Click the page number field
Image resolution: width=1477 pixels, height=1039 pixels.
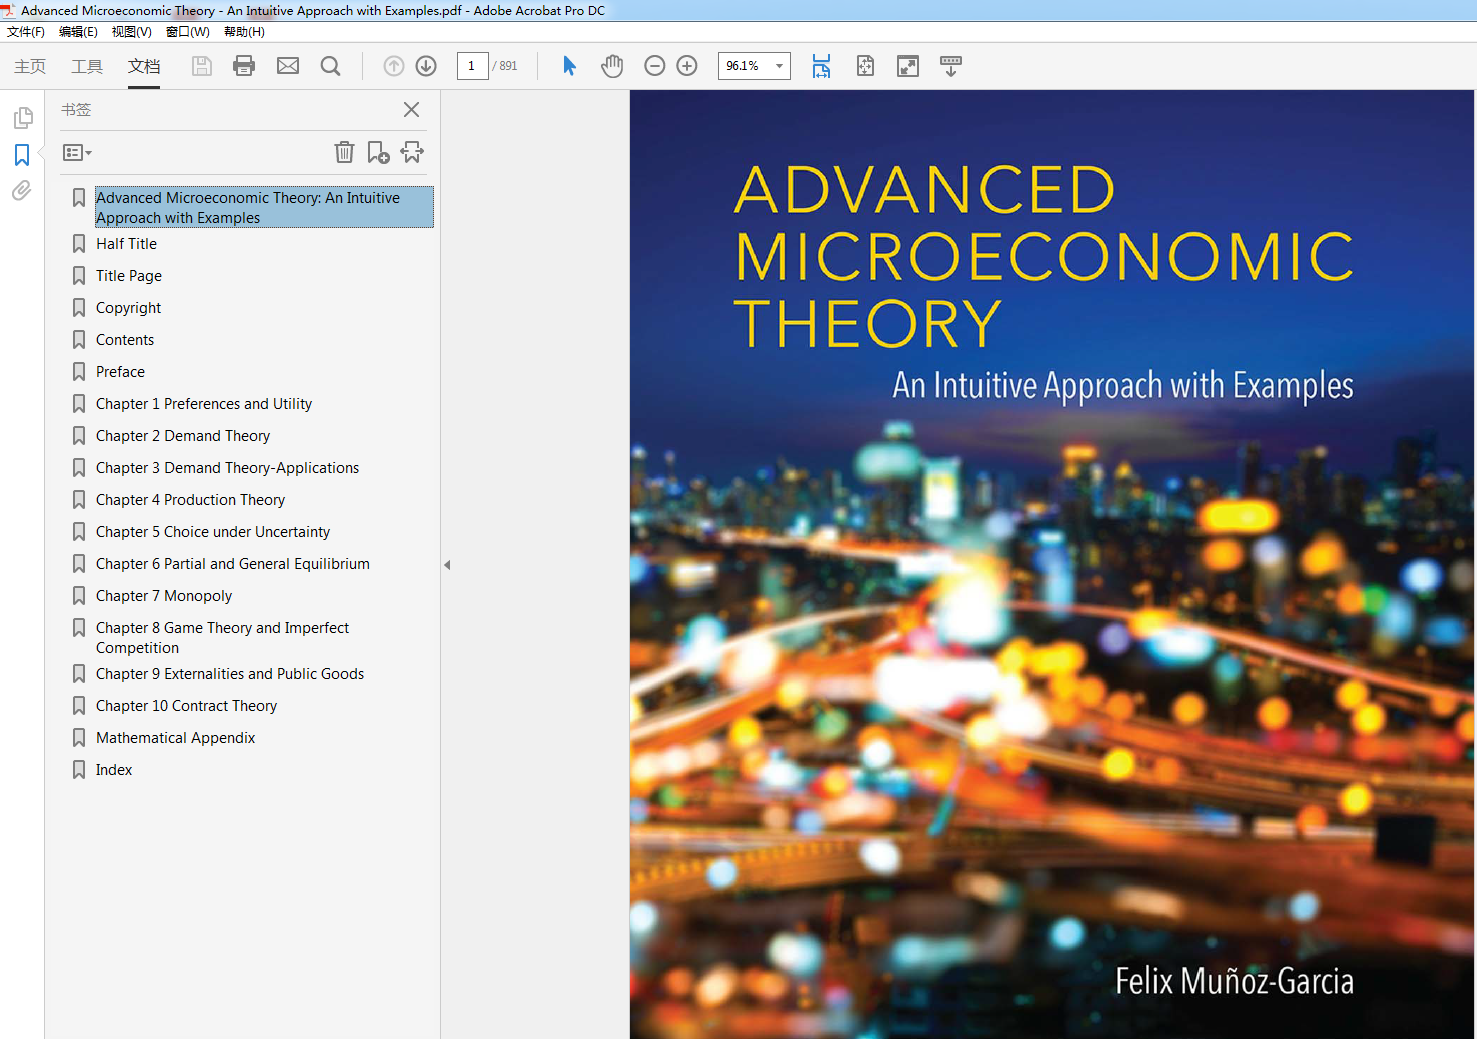pos(472,66)
